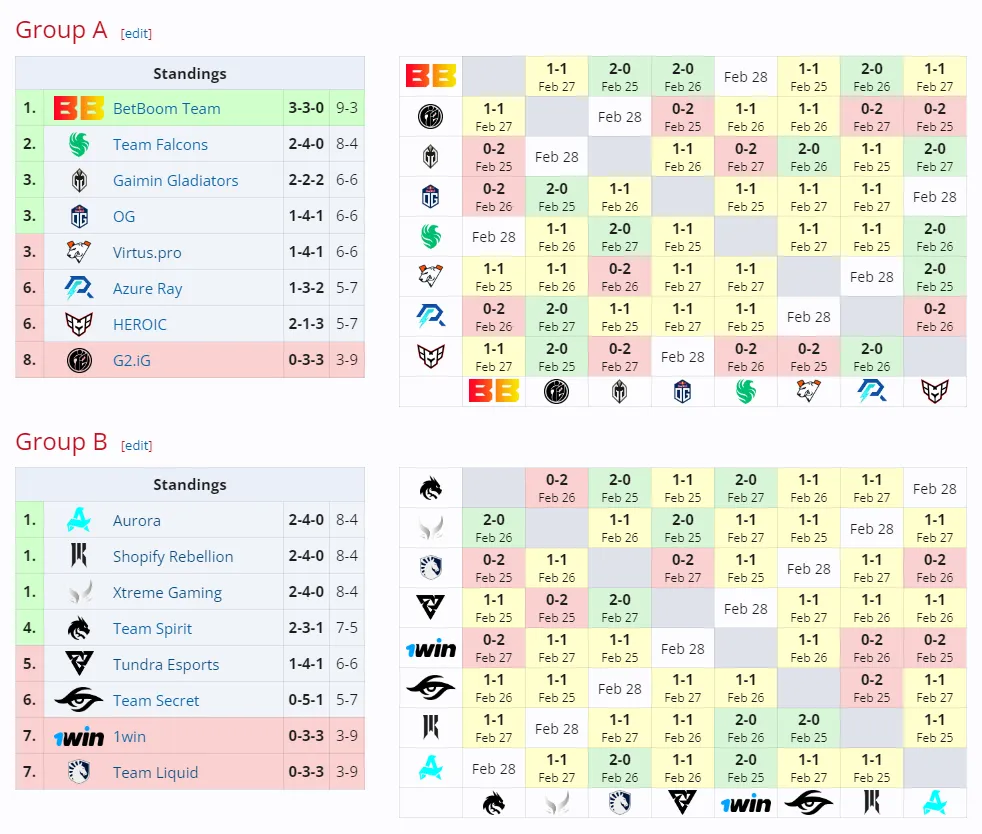This screenshot has height=834, width=982.
Task: Click Gaimin Gladiators logo in standings
Action: pos(79,180)
